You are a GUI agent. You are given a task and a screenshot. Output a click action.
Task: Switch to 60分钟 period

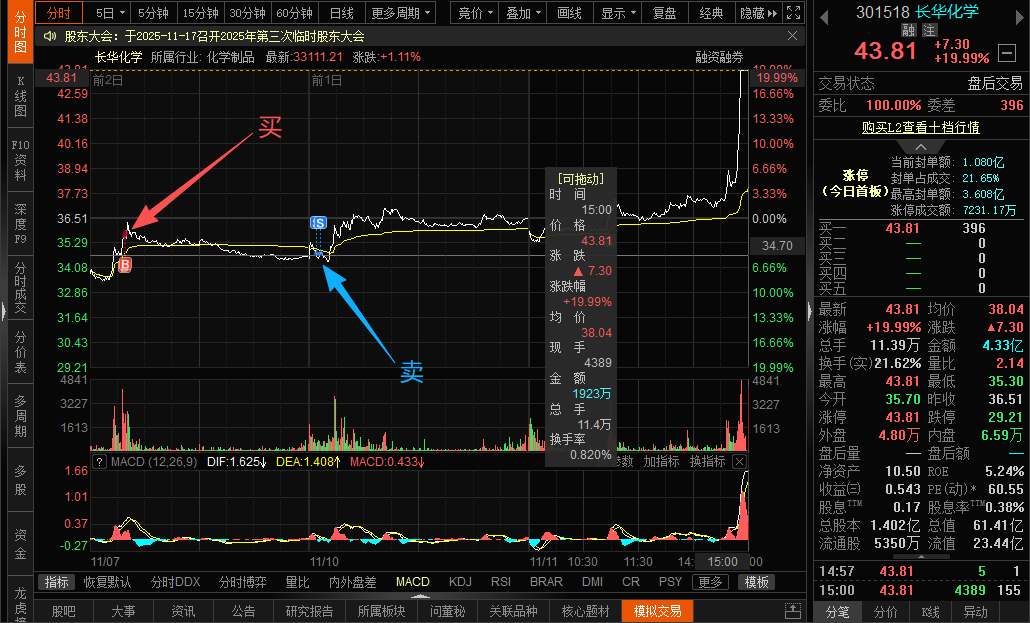(x=294, y=12)
